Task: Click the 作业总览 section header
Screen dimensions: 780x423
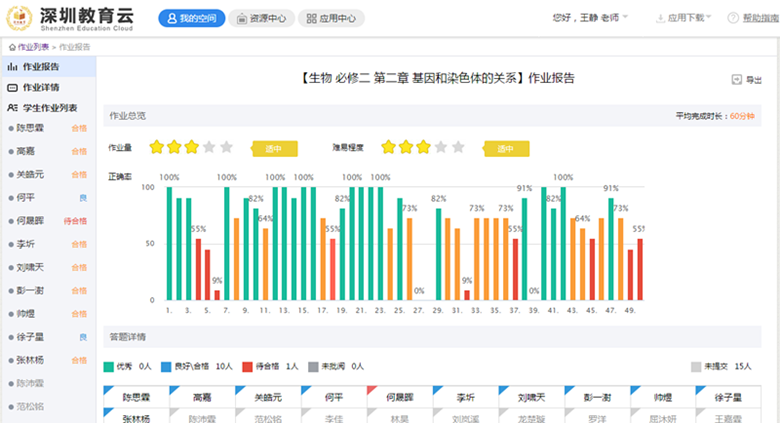Action: [x=432, y=115]
